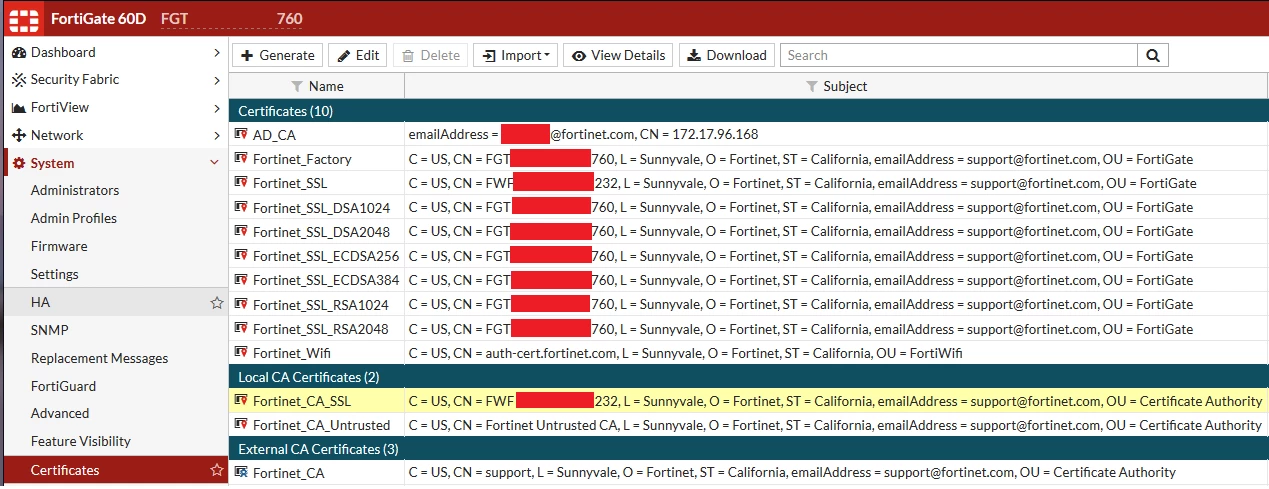
Task: Click the FortiGate 60D header title
Action: (x=98, y=18)
